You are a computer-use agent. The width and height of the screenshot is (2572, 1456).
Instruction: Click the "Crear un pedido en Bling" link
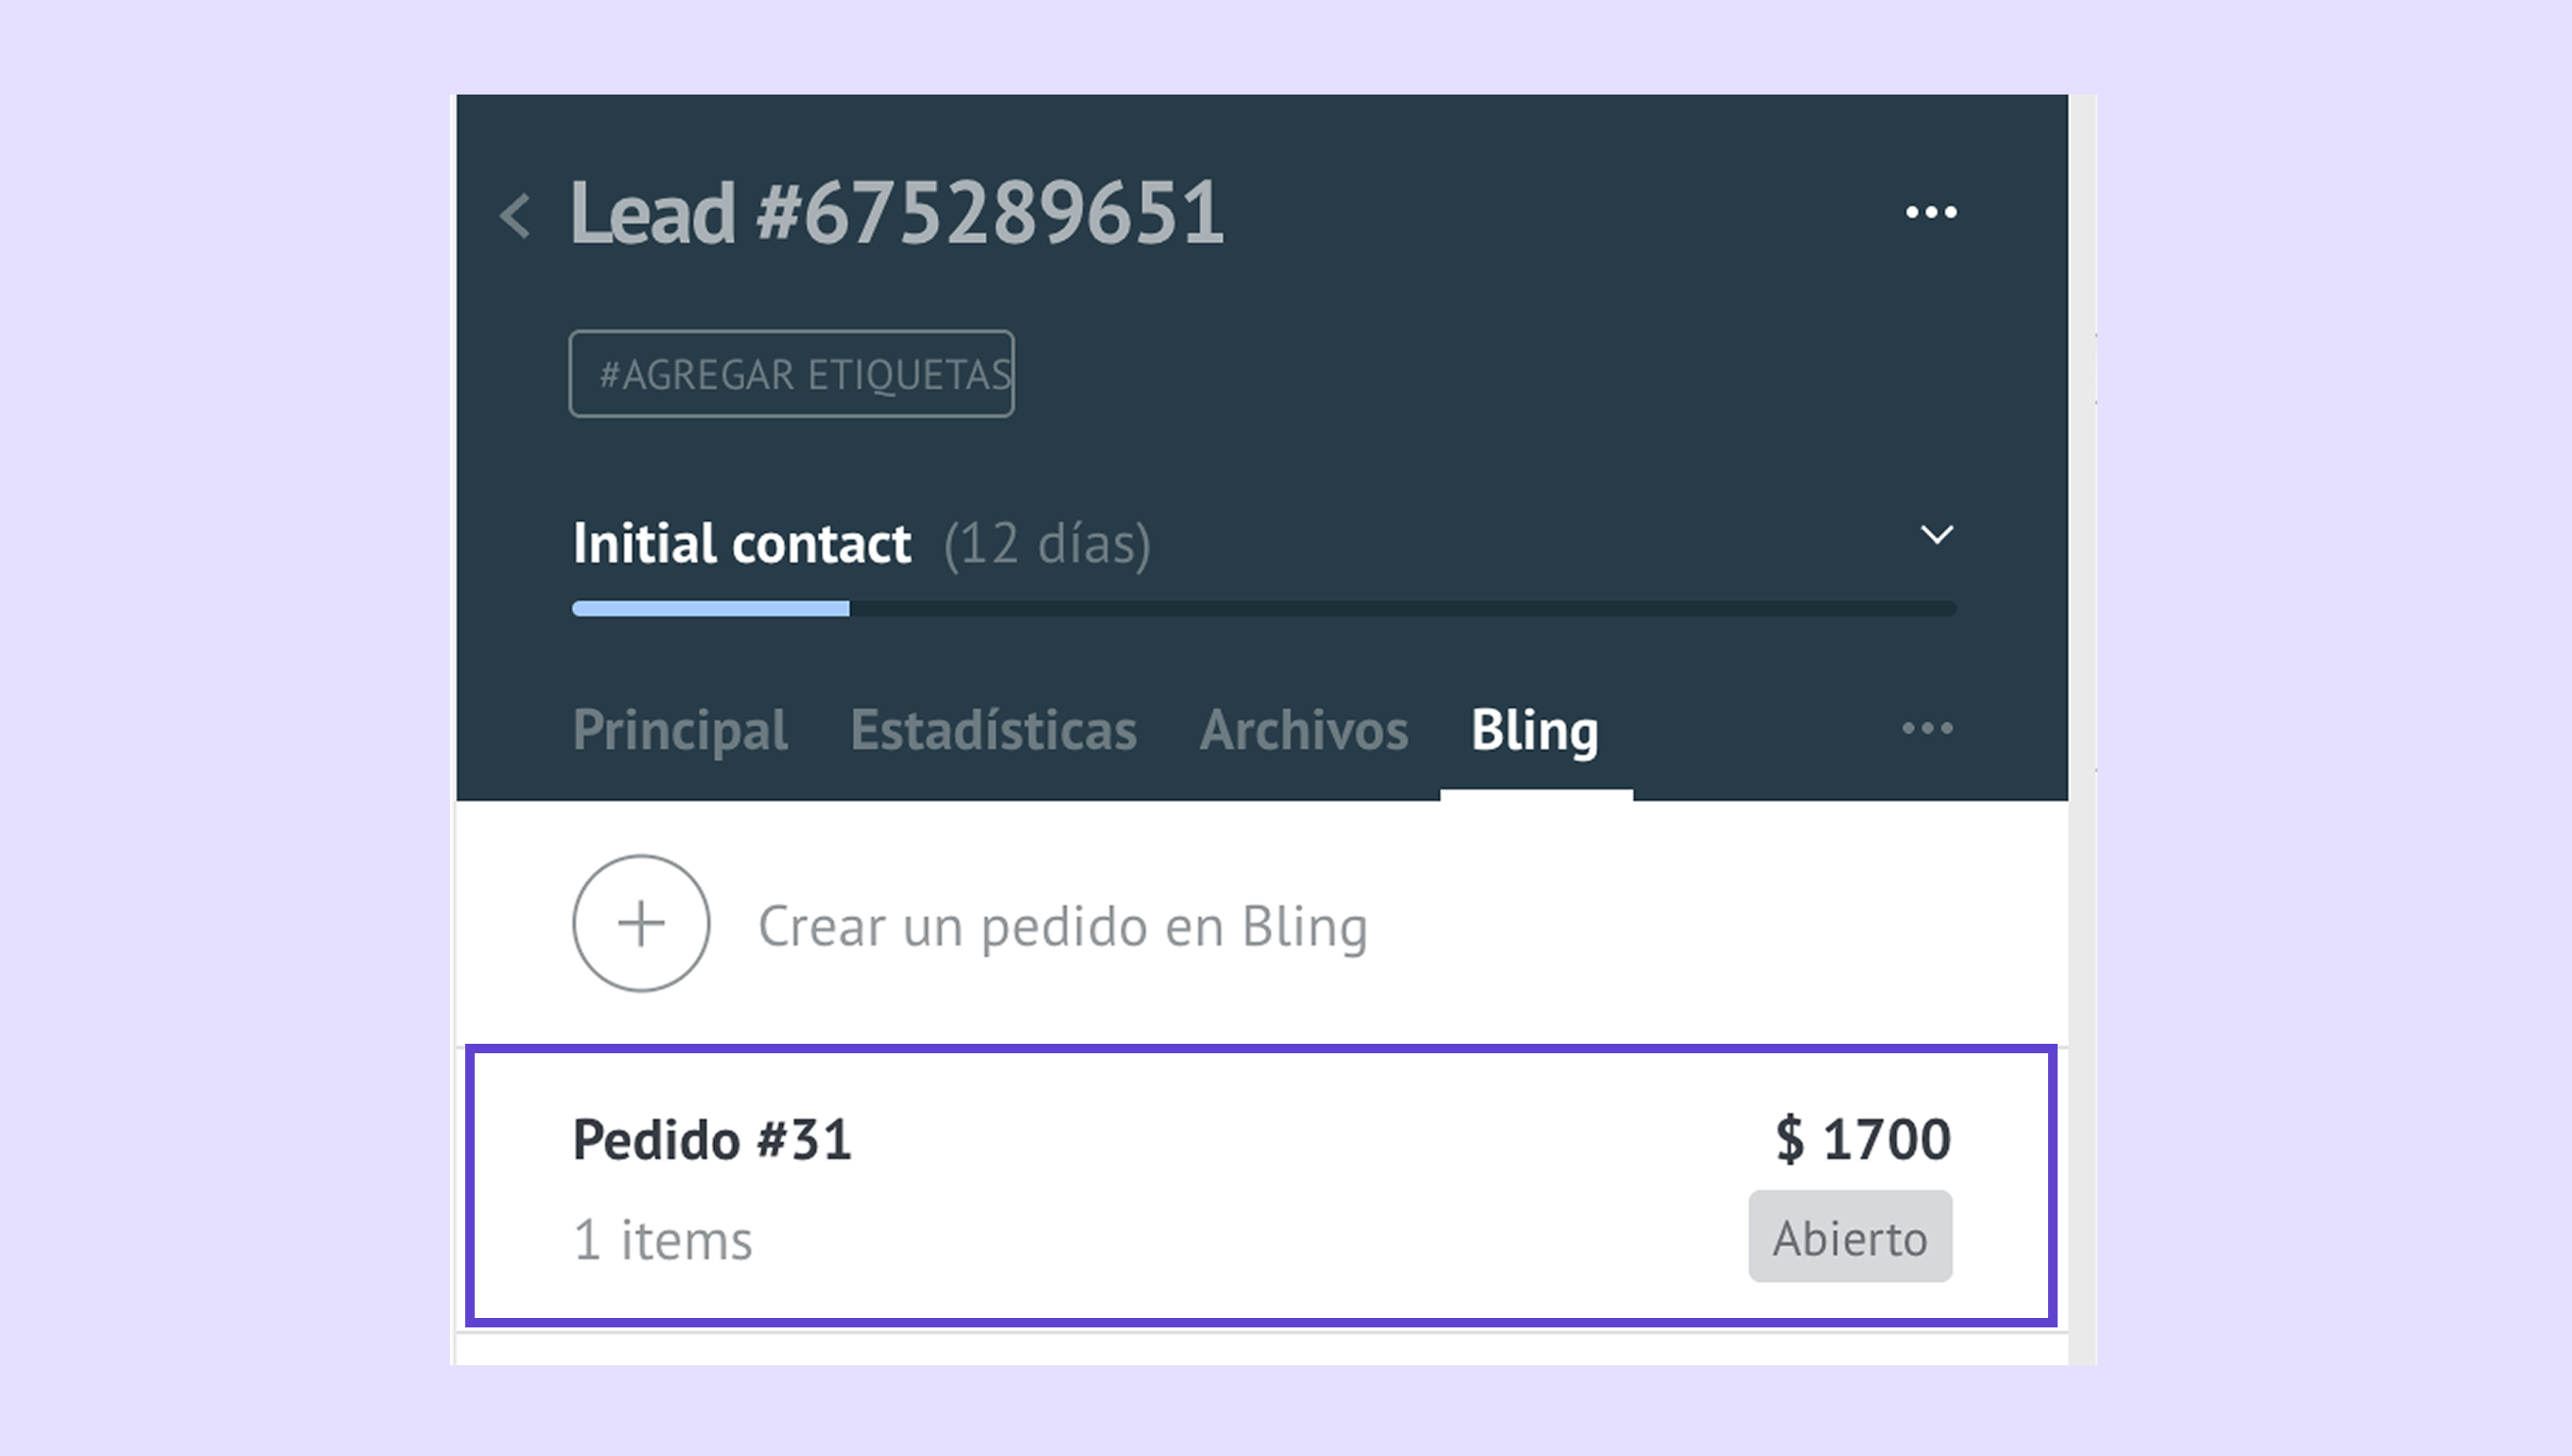pos(1062,926)
